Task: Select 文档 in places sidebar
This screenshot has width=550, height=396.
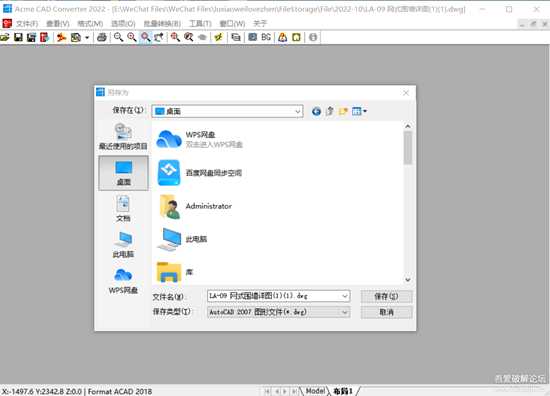Action: (123, 209)
